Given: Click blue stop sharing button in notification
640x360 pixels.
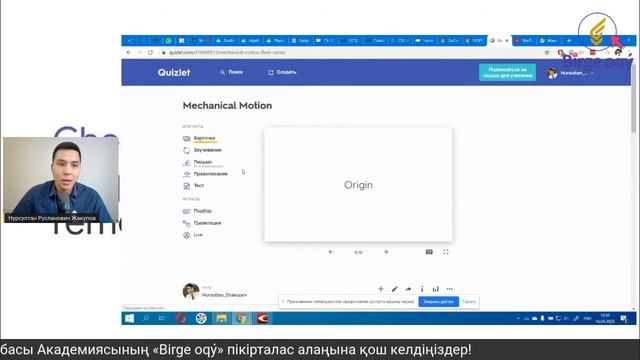Looking at the screenshot, I should (x=438, y=302).
